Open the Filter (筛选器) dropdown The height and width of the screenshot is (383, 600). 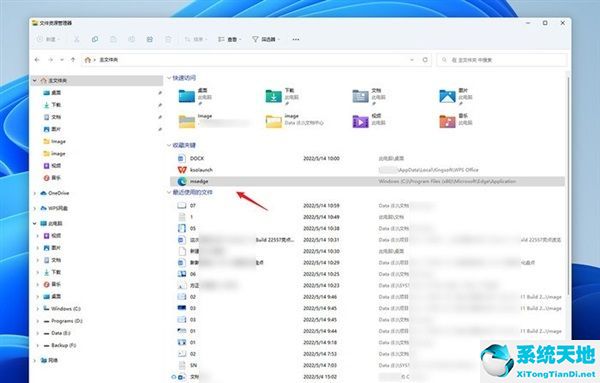click(x=266, y=39)
